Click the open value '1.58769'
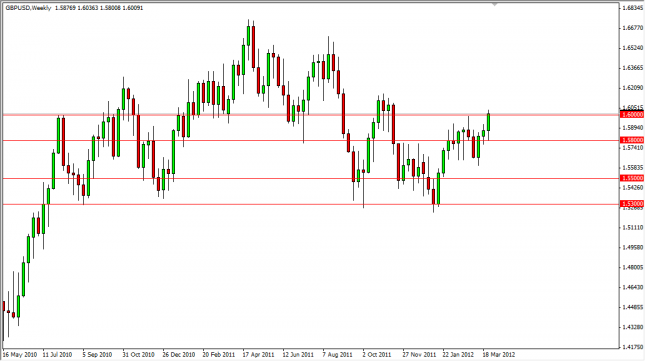 (x=65, y=8)
